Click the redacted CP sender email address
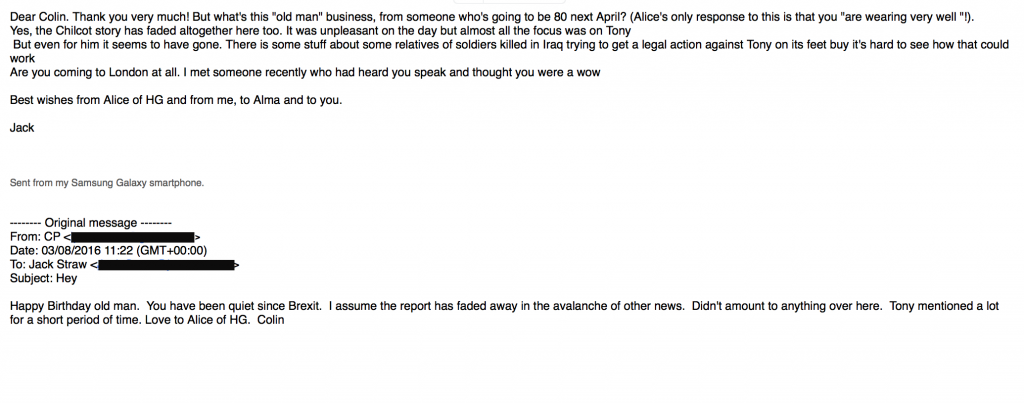The image size is (1024, 404). 133,238
